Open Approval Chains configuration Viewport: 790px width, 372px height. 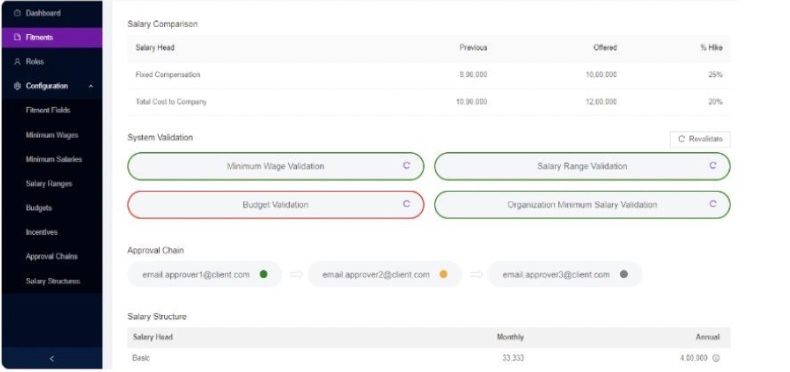click(51, 257)
